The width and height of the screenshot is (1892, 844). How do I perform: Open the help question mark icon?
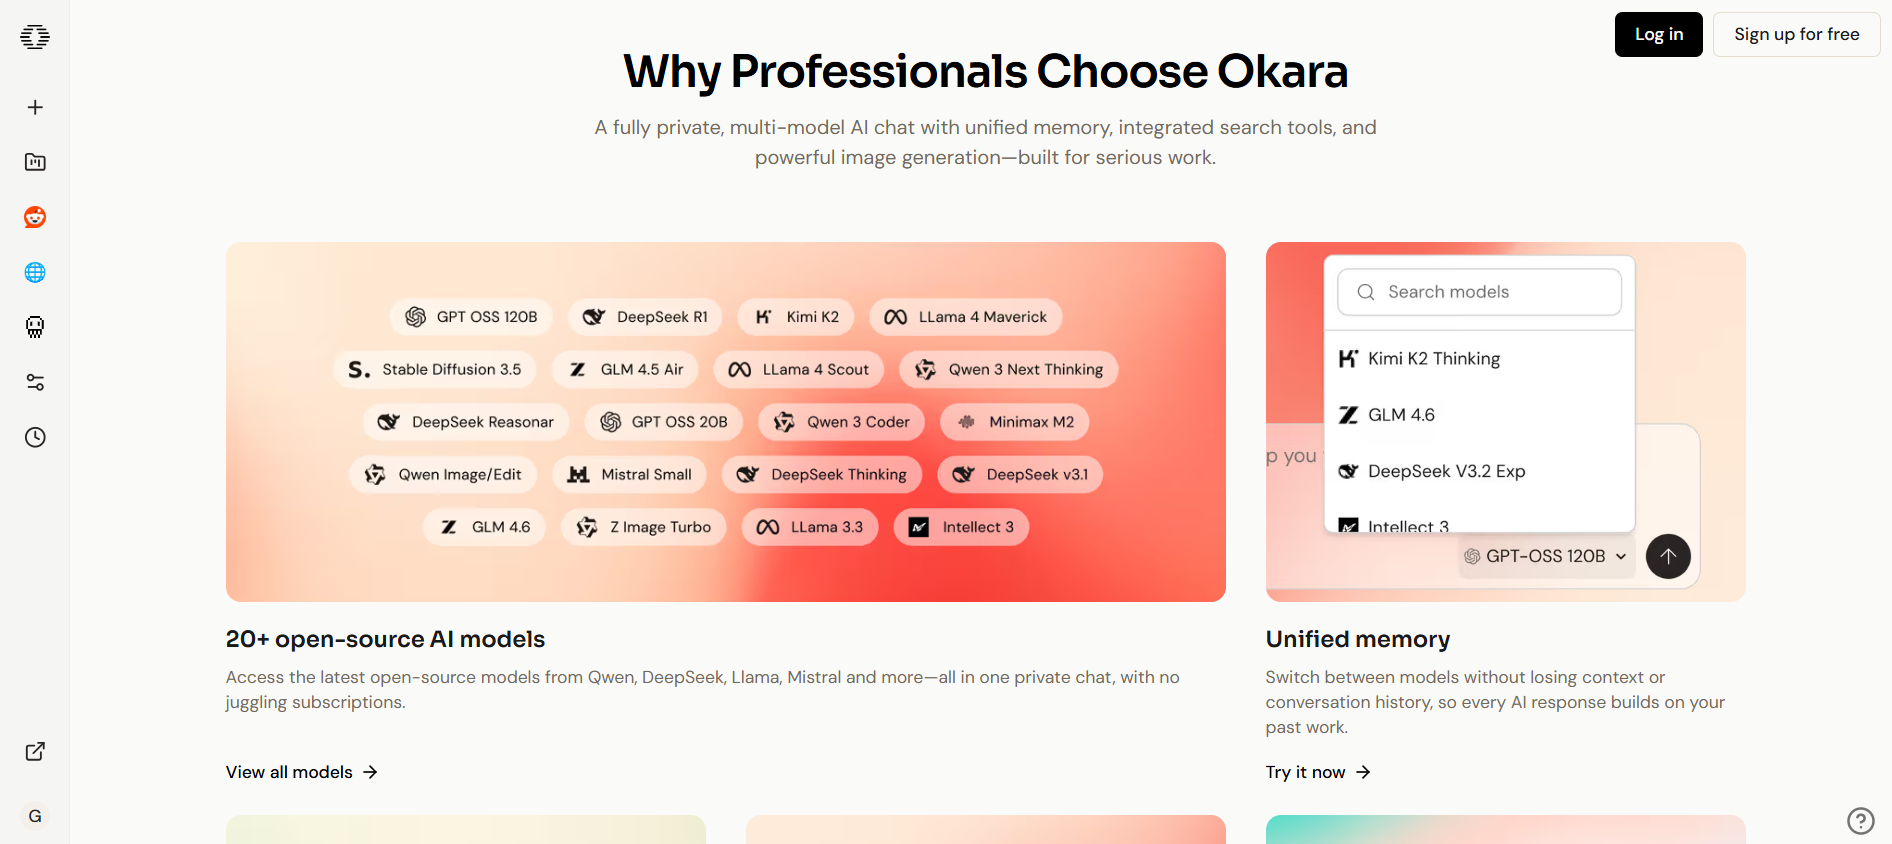[x=1860, y=820]
